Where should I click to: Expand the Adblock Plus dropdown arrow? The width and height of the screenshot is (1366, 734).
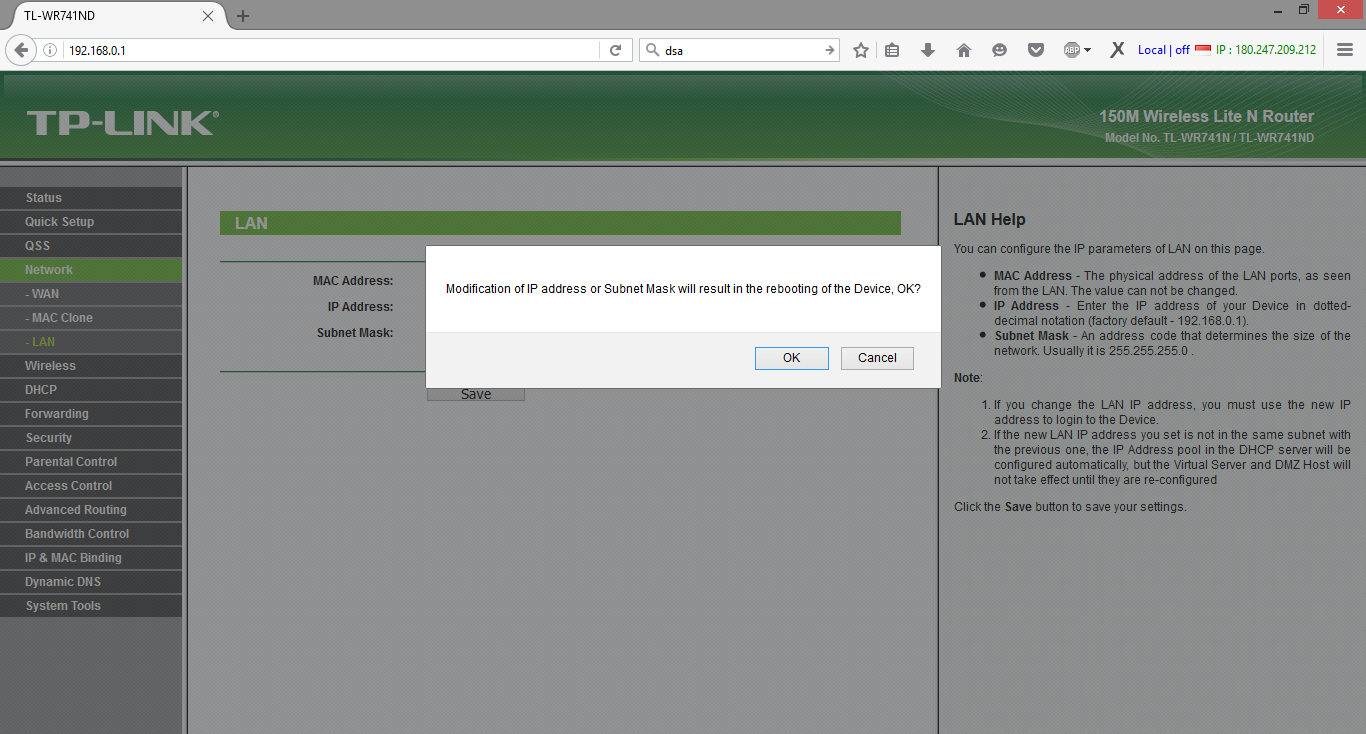coord(1088,50)
